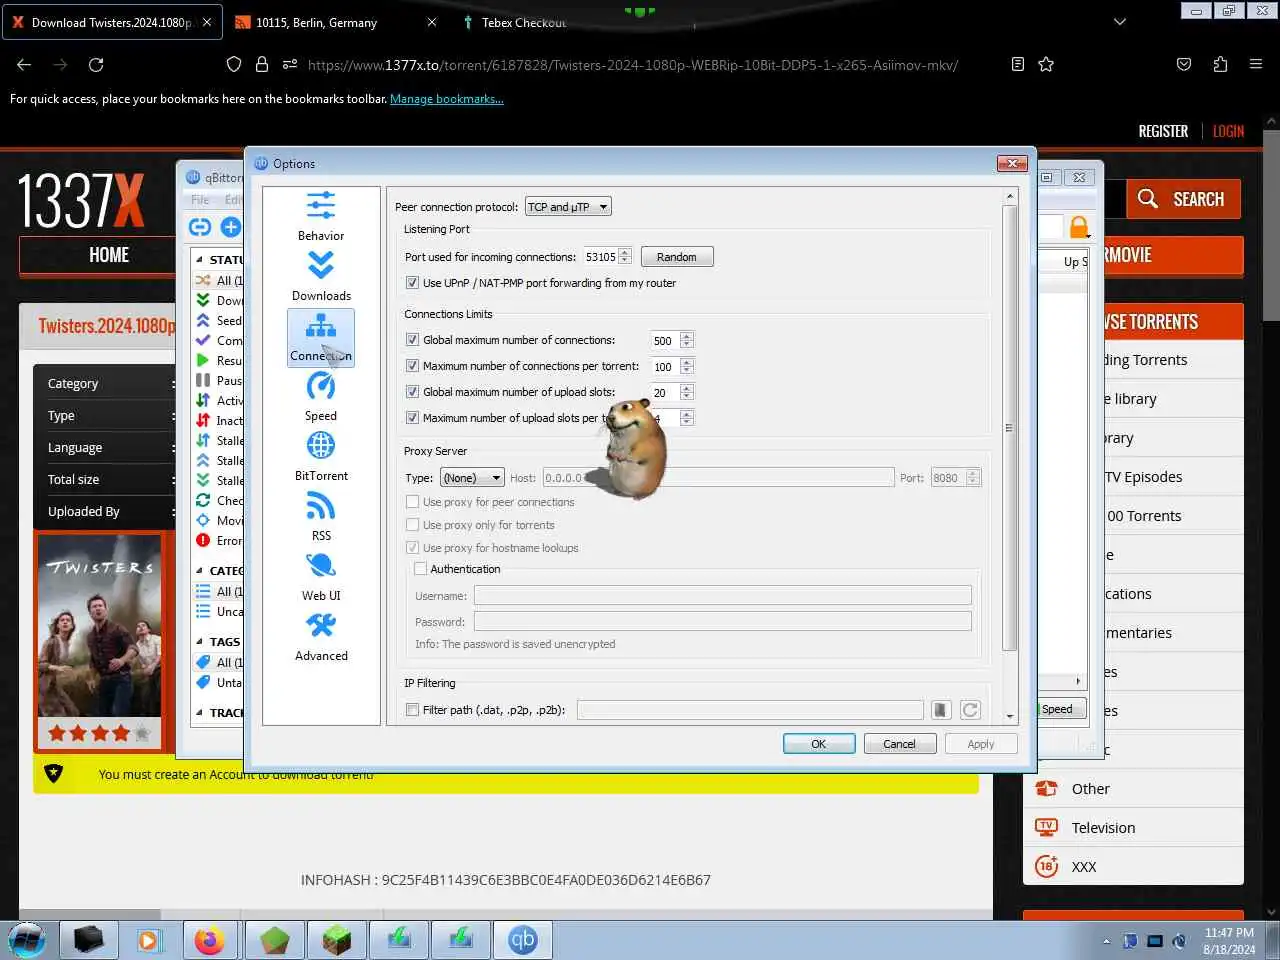Click the IP filter browse file icon

coord(940,710)
